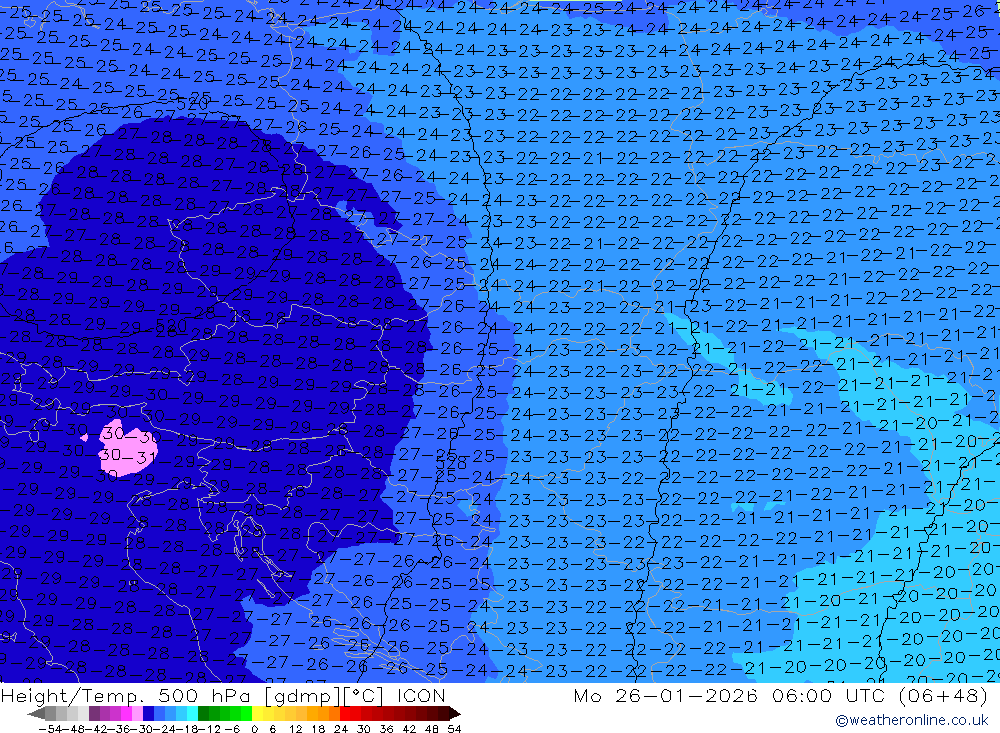The width and height of the screenshot is (1000, 733).
Task: Select the light pink legend swatch below -30
Action: pos(137,713)
